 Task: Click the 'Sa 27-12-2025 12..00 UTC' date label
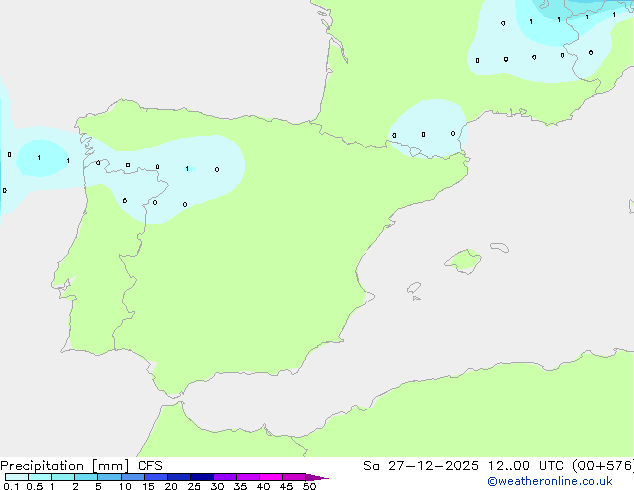point(463,466)
